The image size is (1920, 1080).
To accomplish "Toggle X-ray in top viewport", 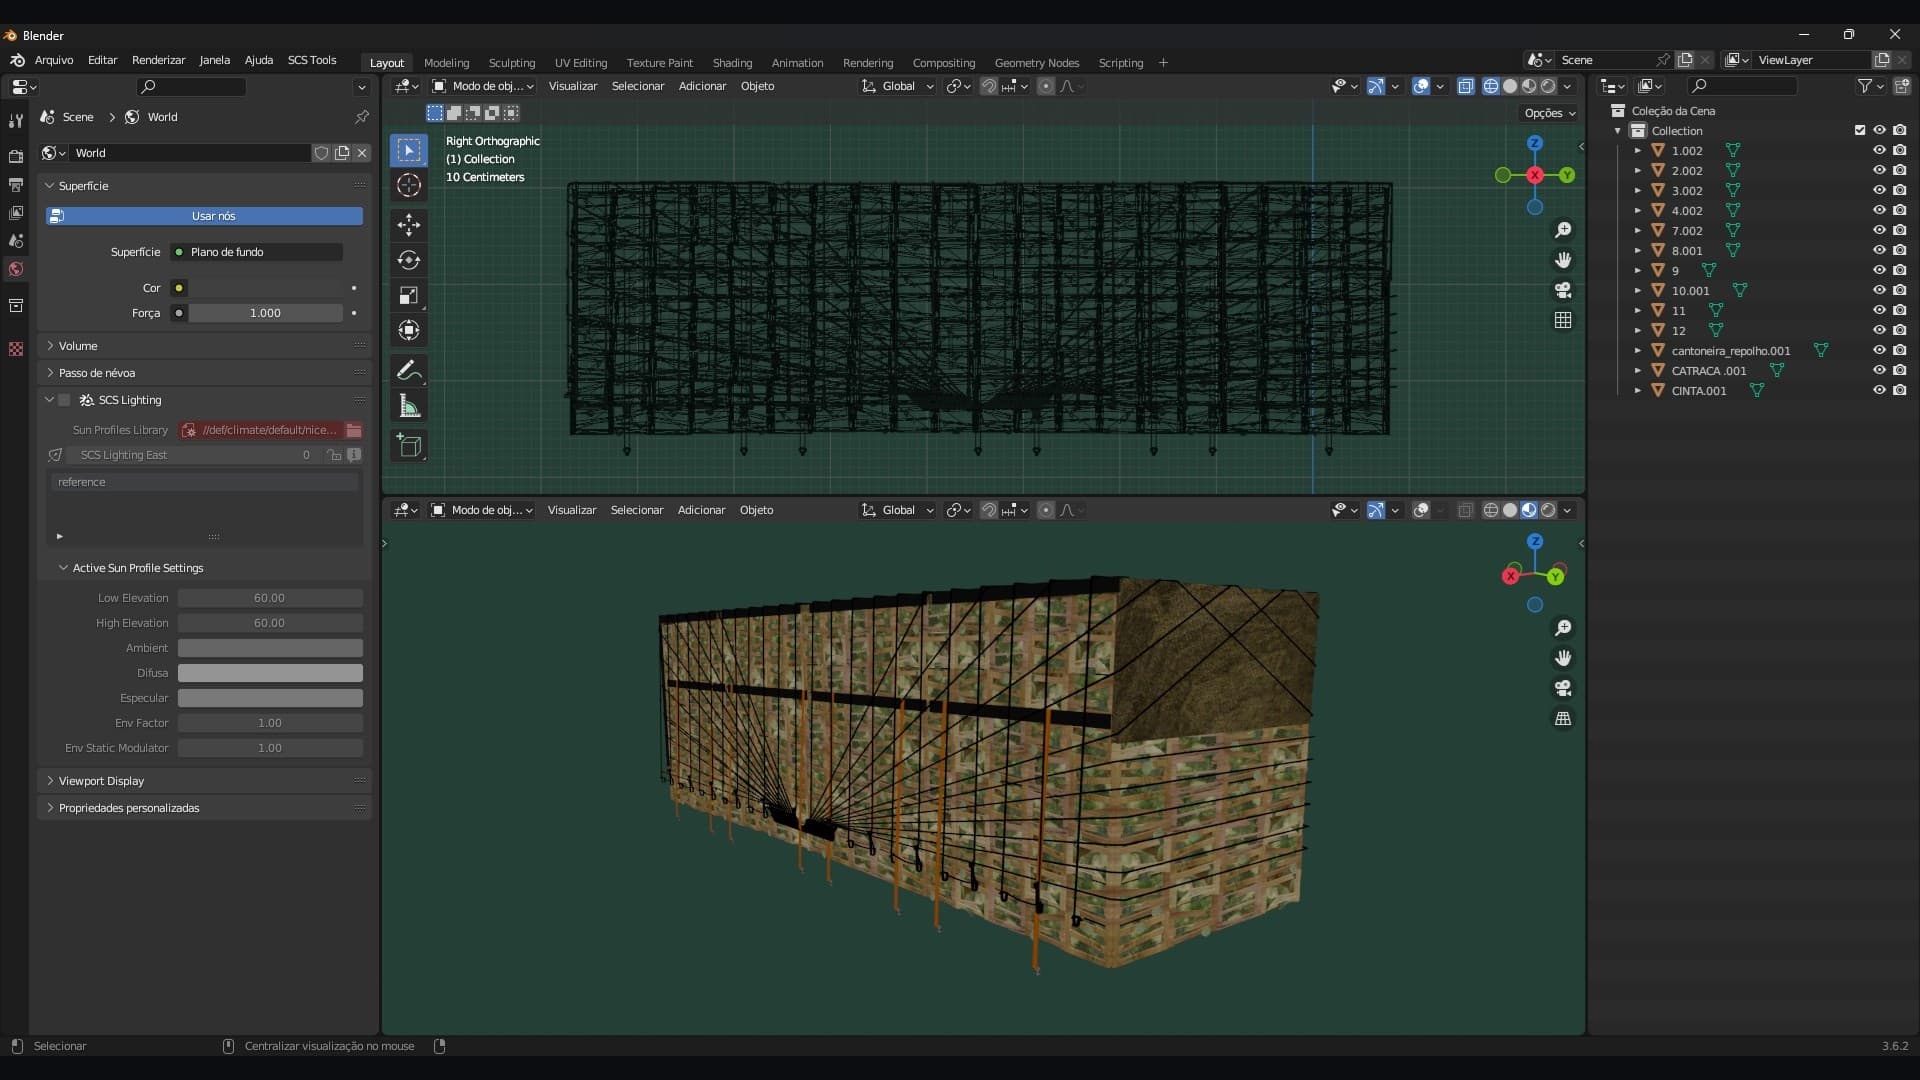I will tap(1466, 87).
